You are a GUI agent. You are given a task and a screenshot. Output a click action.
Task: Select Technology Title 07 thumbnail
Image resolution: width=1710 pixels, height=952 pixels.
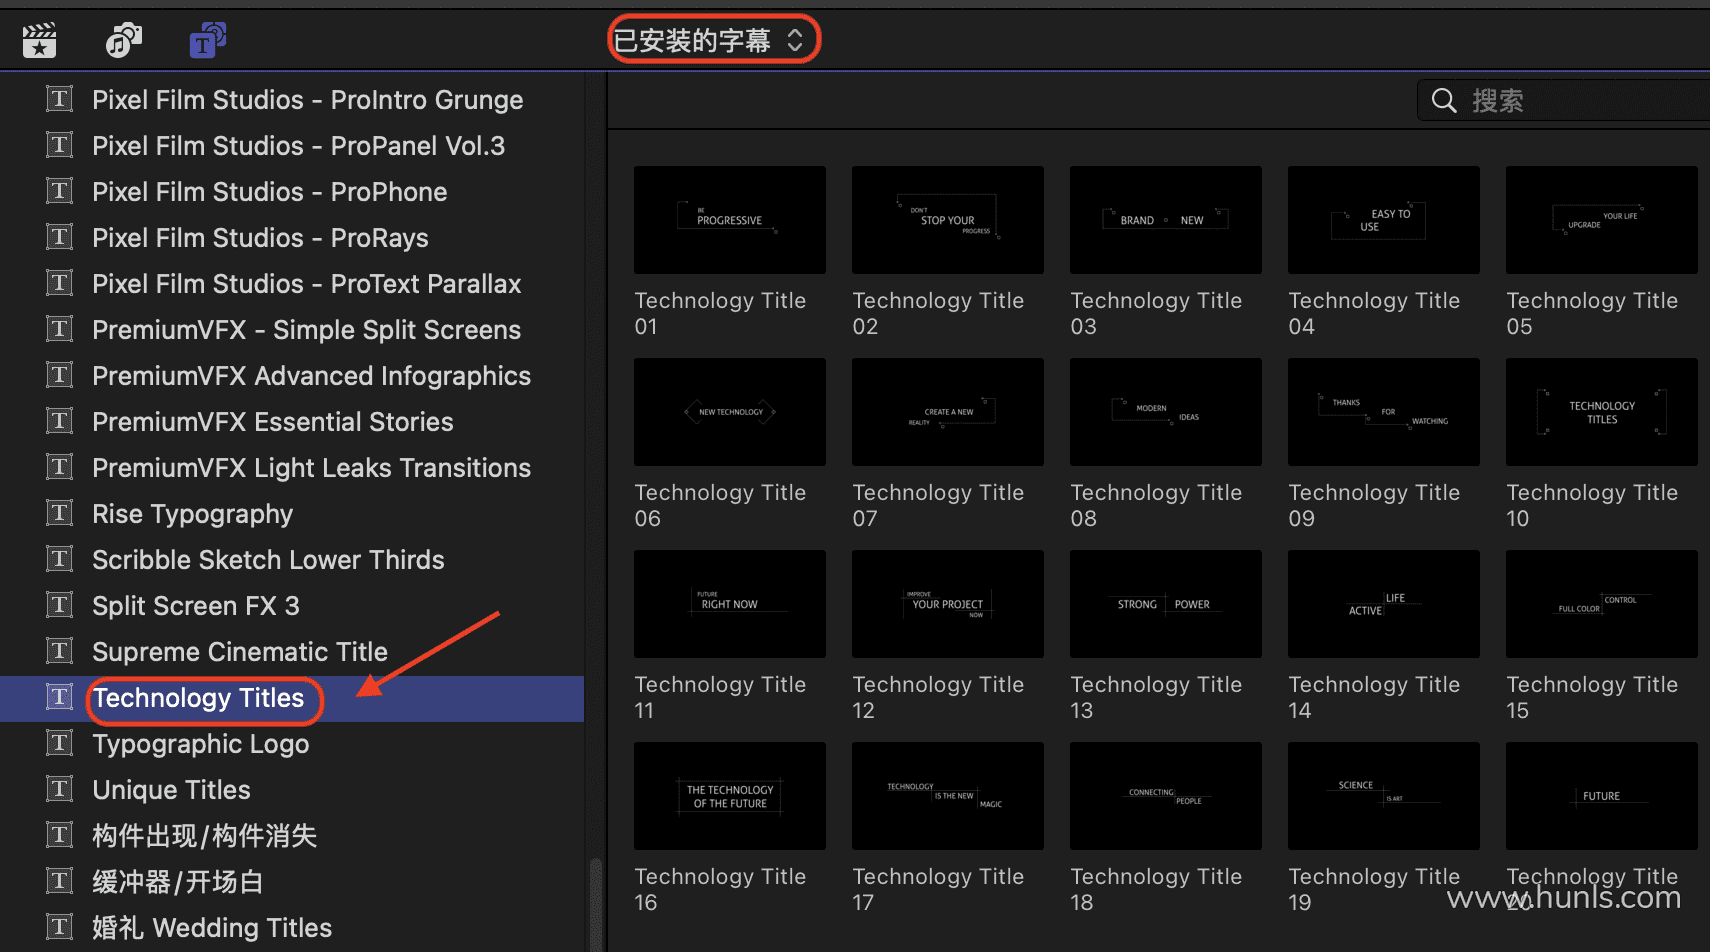pyautogui.click(x=948, y=412)
